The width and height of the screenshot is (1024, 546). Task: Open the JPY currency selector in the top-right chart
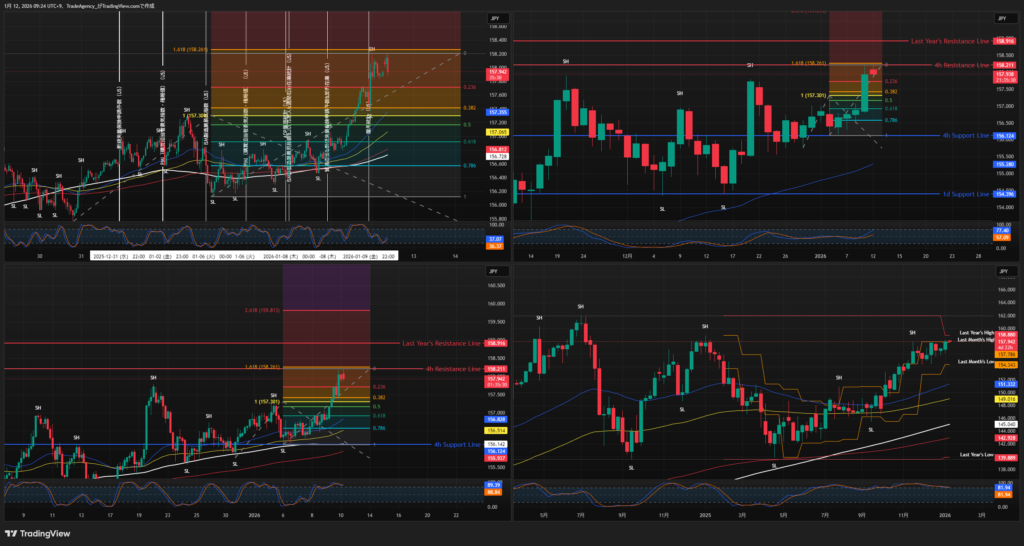[1000, 19]
